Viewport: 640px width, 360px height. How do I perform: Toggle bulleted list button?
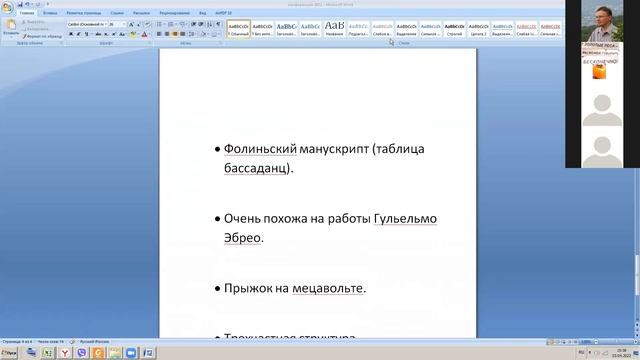(159, 24)
